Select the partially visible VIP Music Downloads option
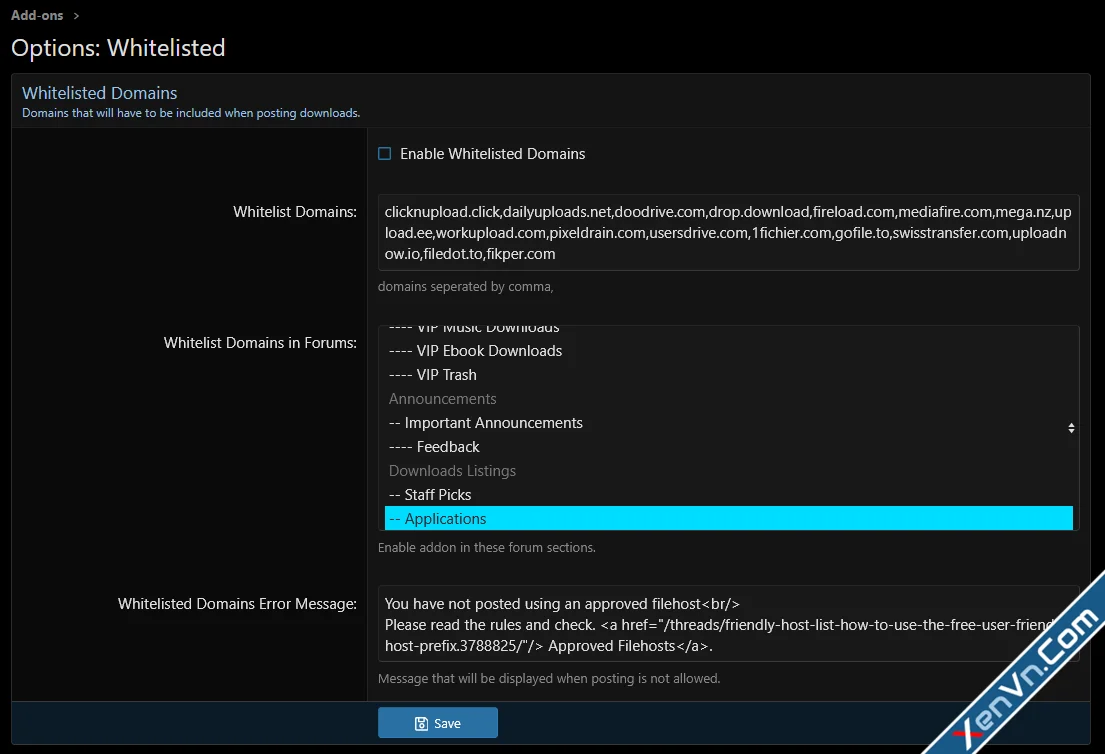This screenshot has height=754, width=1105. pos(728,330)
